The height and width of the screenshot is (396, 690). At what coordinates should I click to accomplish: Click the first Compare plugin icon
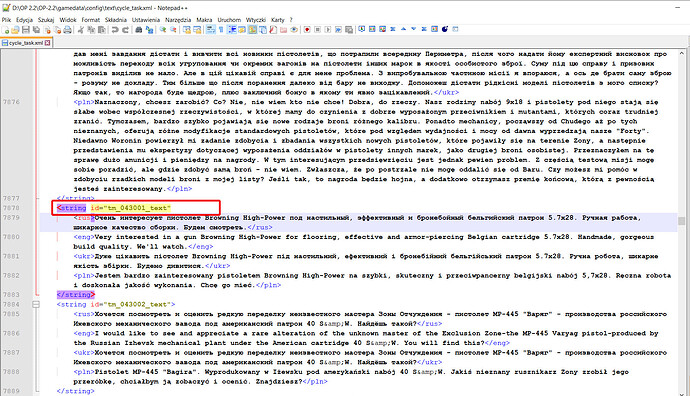[361, 29]
